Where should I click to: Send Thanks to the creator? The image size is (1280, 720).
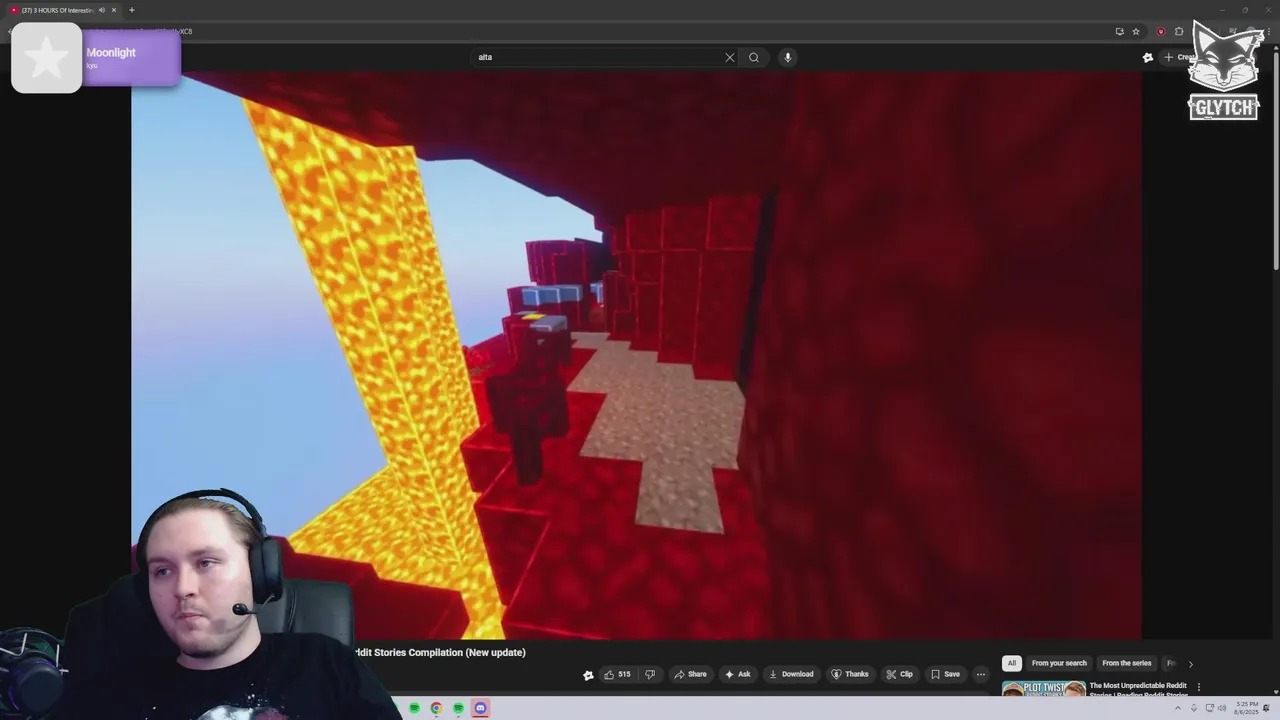(850, 674)
